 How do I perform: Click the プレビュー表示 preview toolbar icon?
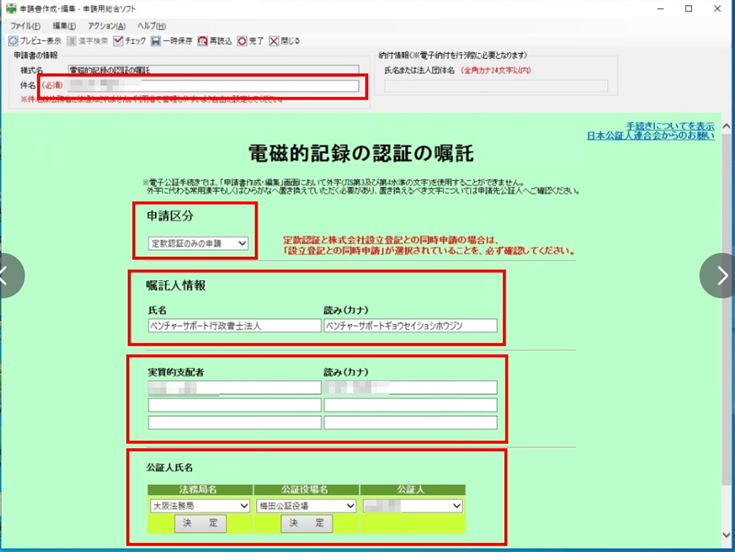click(13, 41)
